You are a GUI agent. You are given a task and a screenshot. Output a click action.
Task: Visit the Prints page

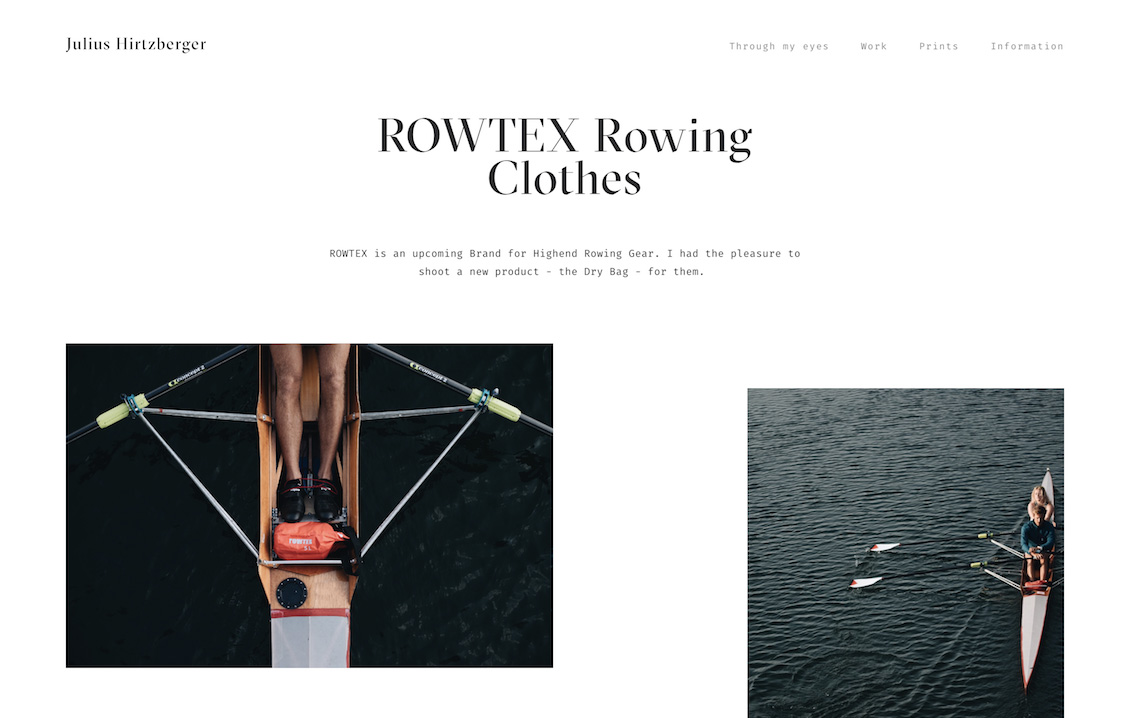pyautogui.click(x=938, y=46)
